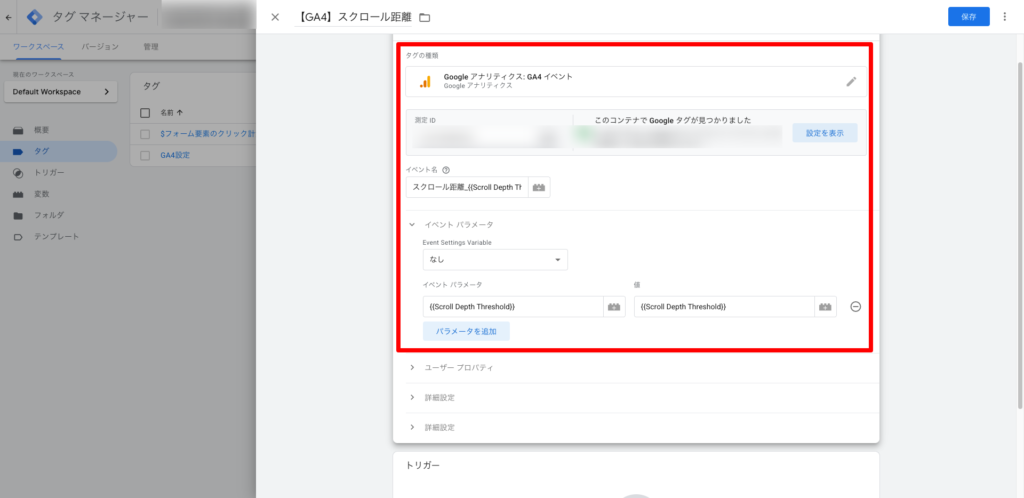The height and width of the screenshot is (498, 1024).
Task: Open the Event Settings Variable dropdown
Action: point(495,260)
